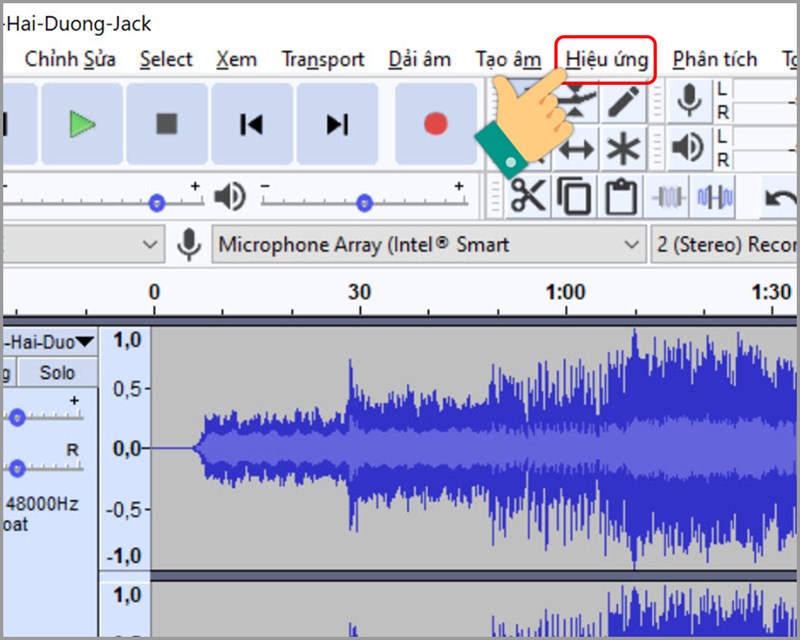800x640 pixels.
Task: Open the Microphone Array input device dropdown
Action: click(632, 244)
